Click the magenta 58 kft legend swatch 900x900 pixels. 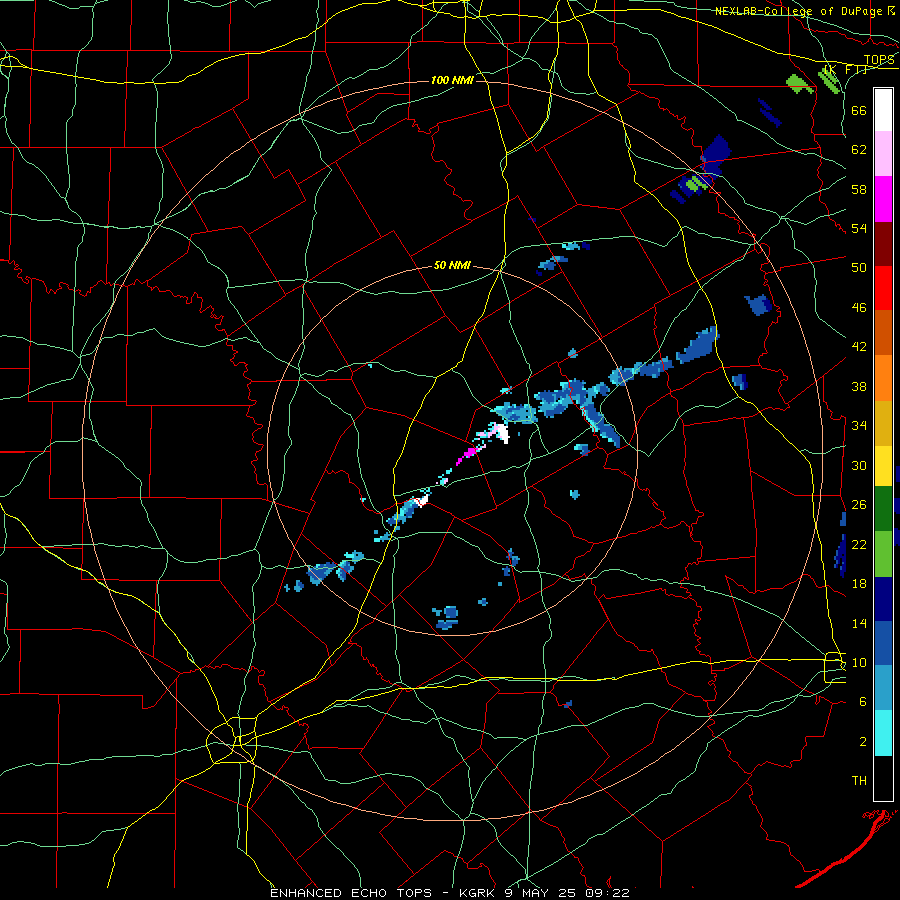coord(883,199)
